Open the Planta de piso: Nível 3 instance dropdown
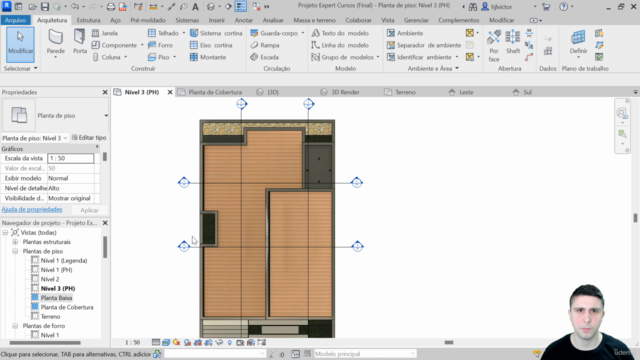This screenshot has height=360, width=640. tap(65, 138)
